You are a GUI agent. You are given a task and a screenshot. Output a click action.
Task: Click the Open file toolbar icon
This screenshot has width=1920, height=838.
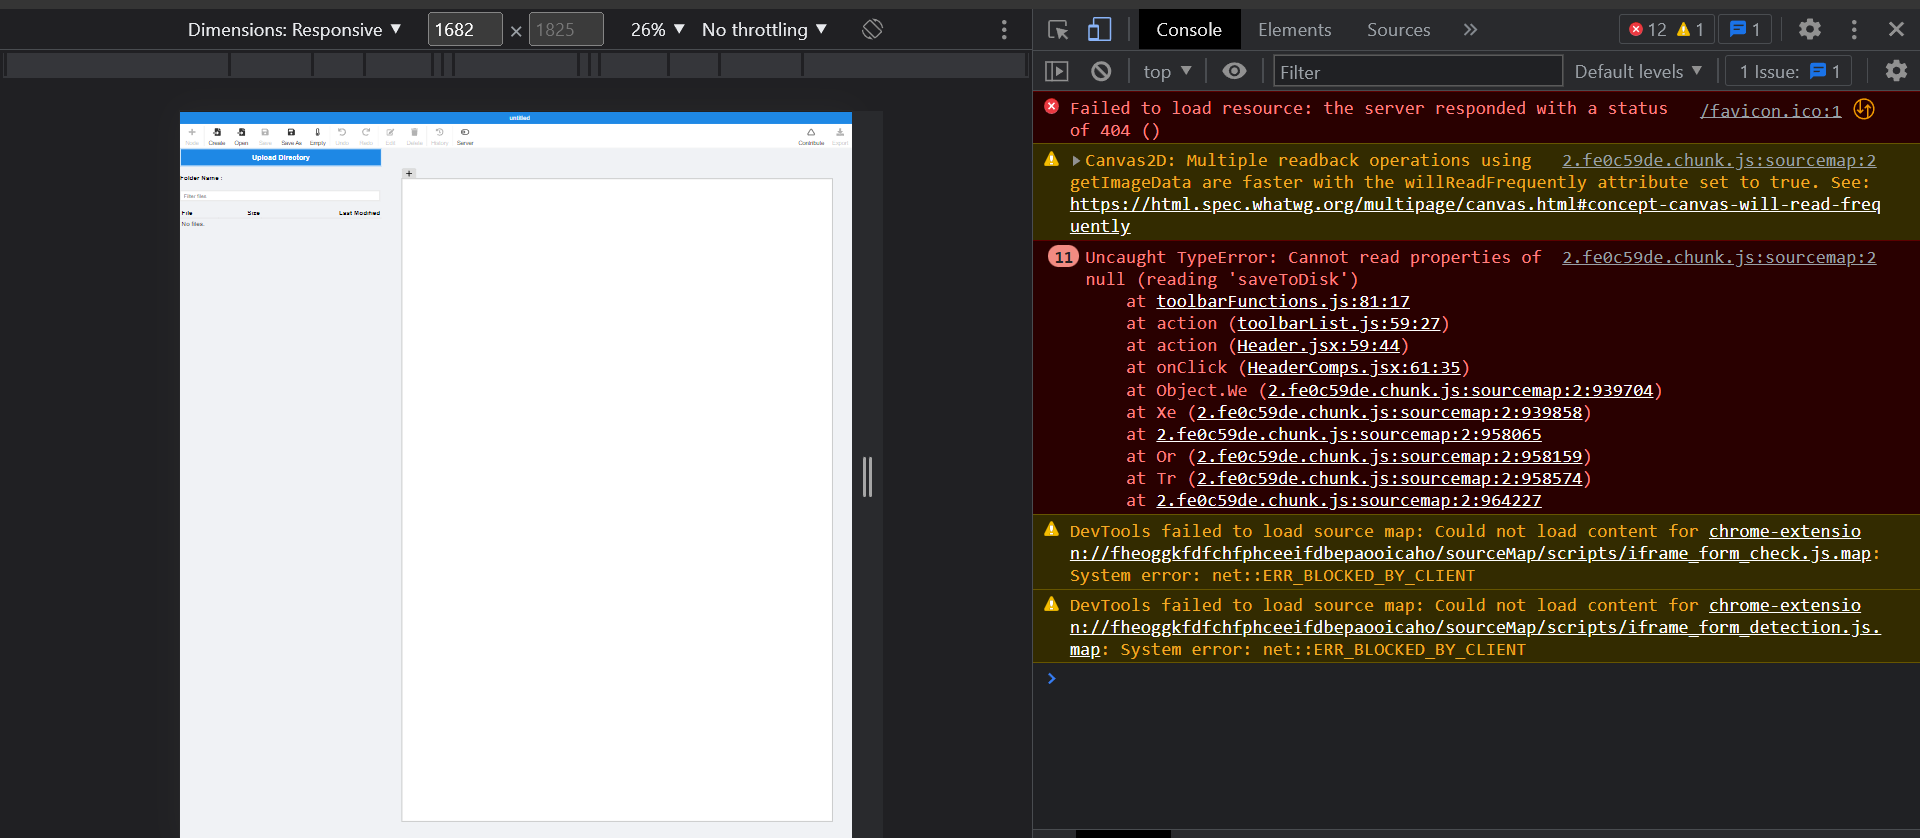(241, 132)
